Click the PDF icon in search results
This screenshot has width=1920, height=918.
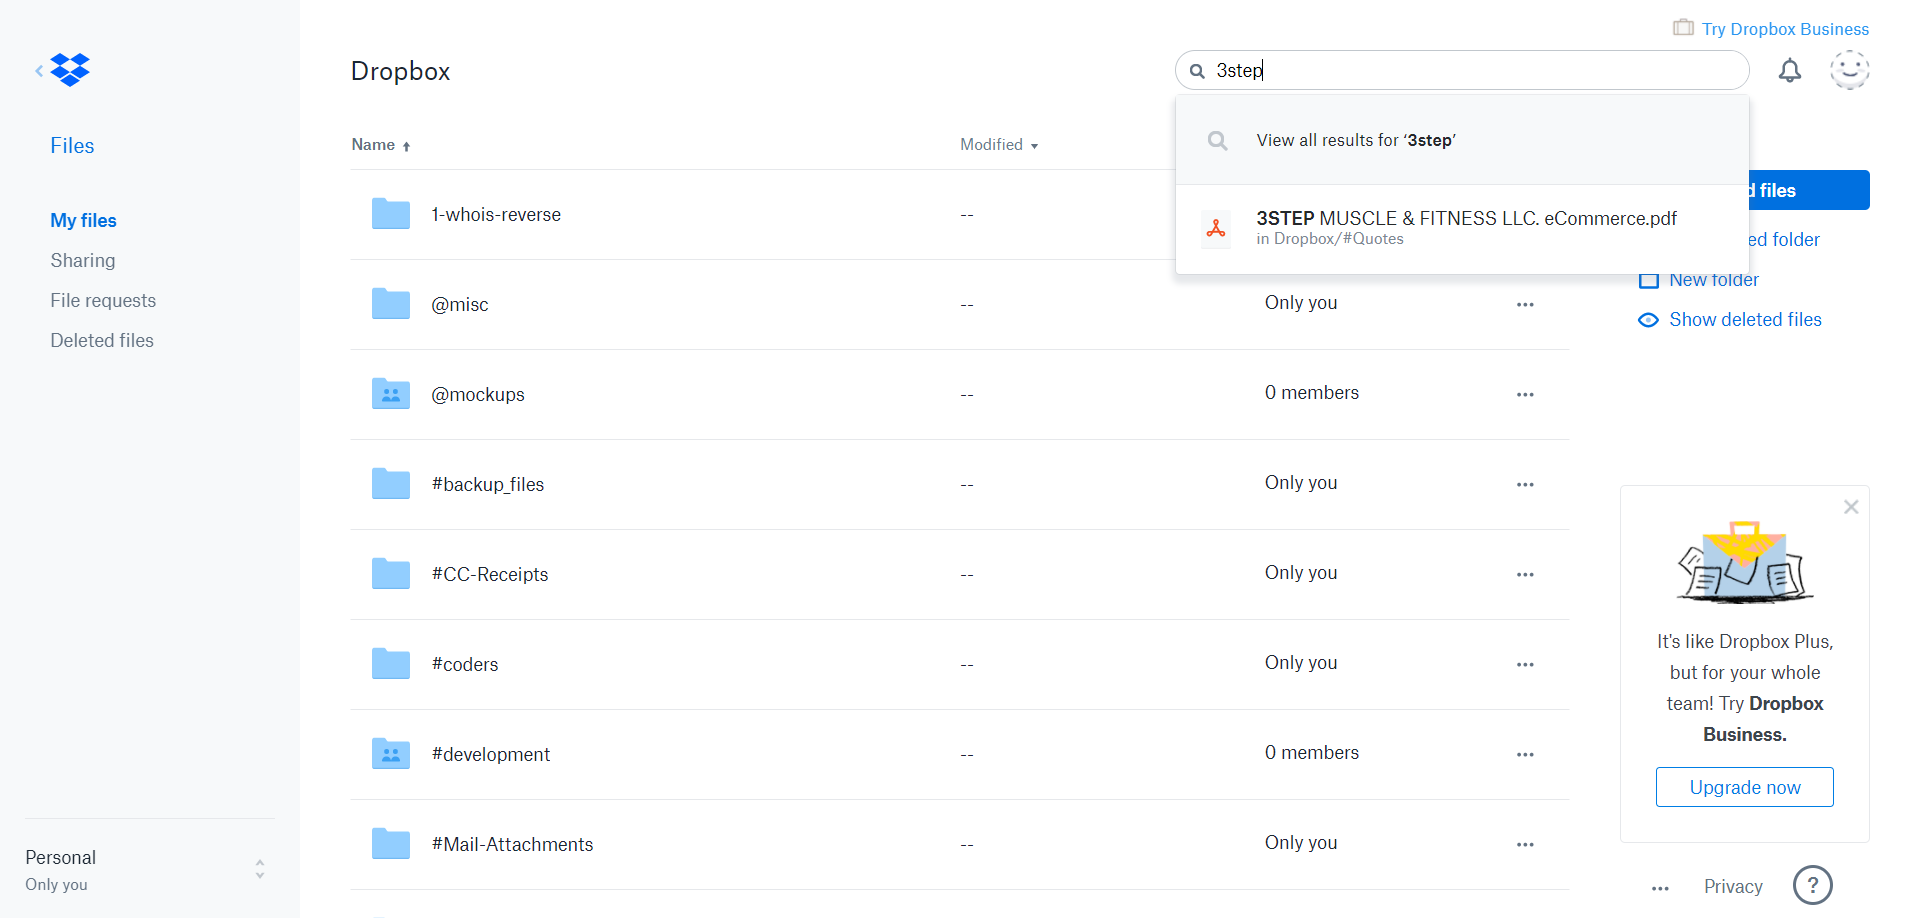point(1216,228)
